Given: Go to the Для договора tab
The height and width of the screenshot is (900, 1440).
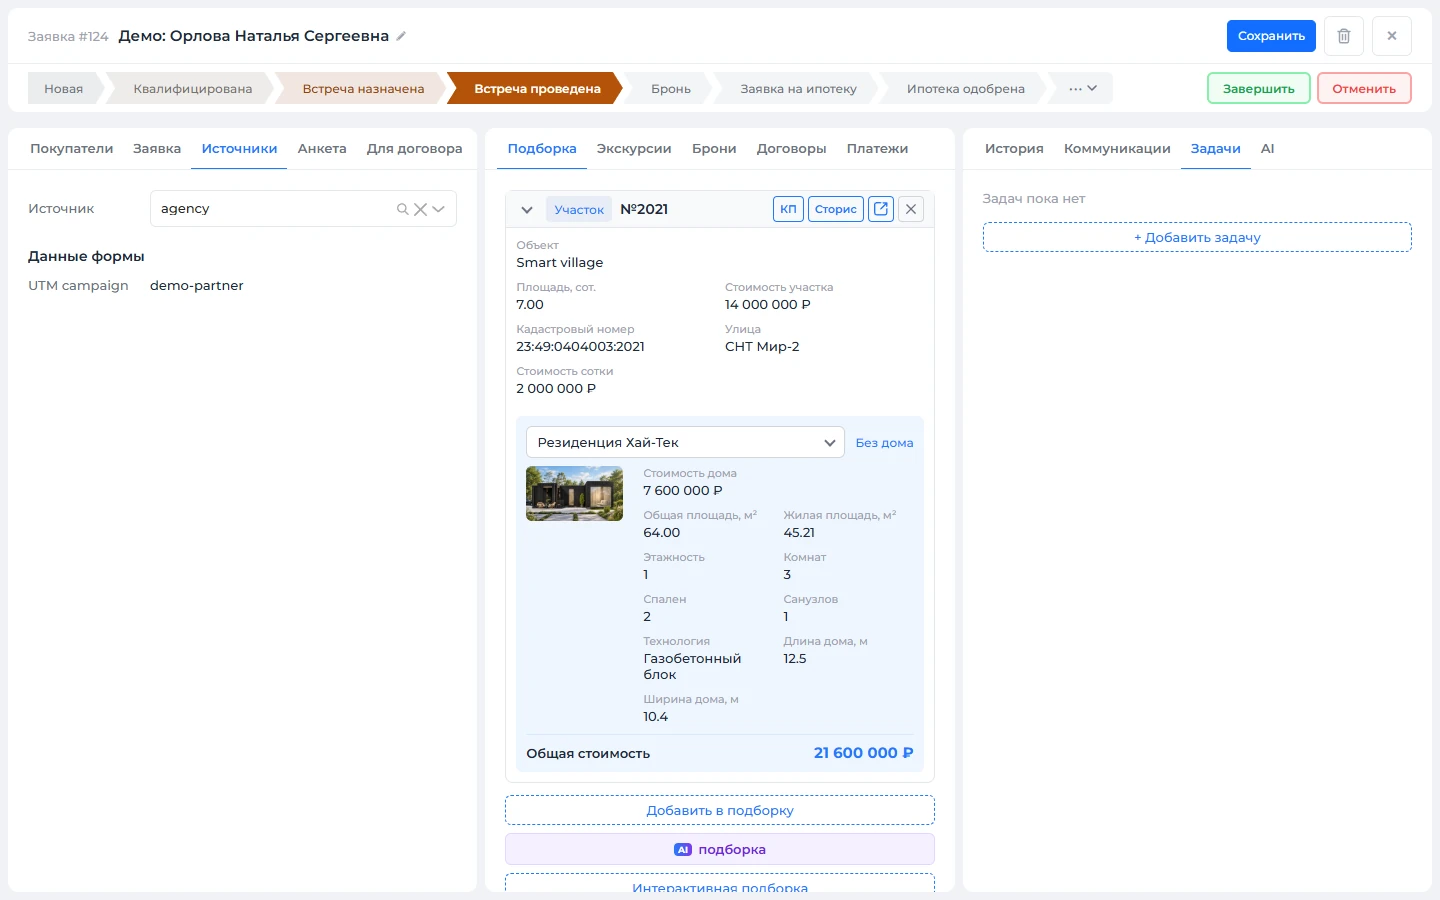Looking at the screenshot, I should [x=414, y=149].
